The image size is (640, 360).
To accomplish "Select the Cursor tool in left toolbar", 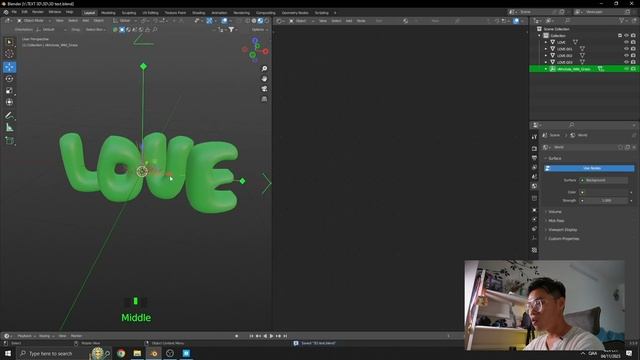I will (x=9, y=54).
